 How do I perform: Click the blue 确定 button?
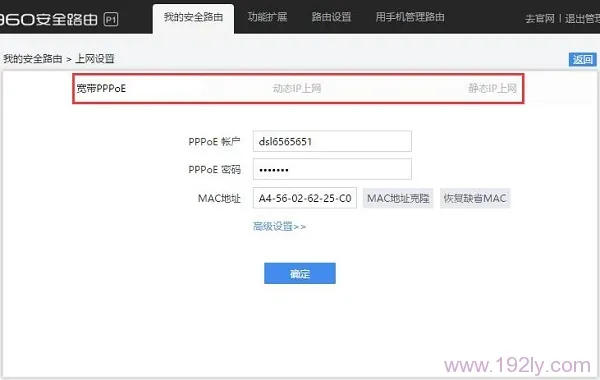300,273
